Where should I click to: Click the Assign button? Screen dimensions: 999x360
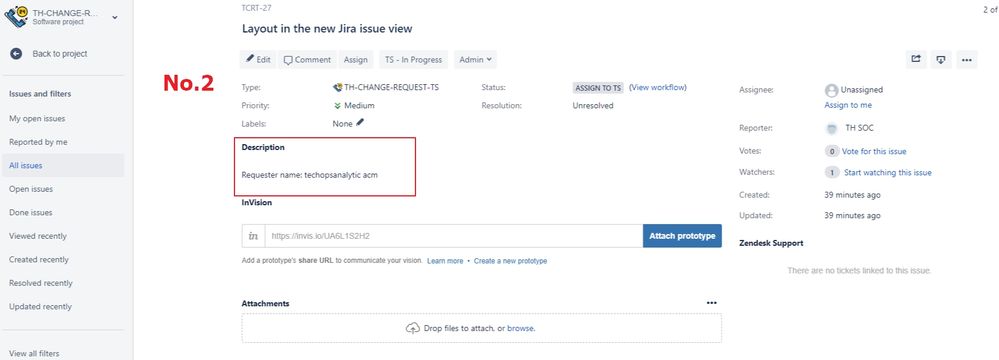click(356, 59)
